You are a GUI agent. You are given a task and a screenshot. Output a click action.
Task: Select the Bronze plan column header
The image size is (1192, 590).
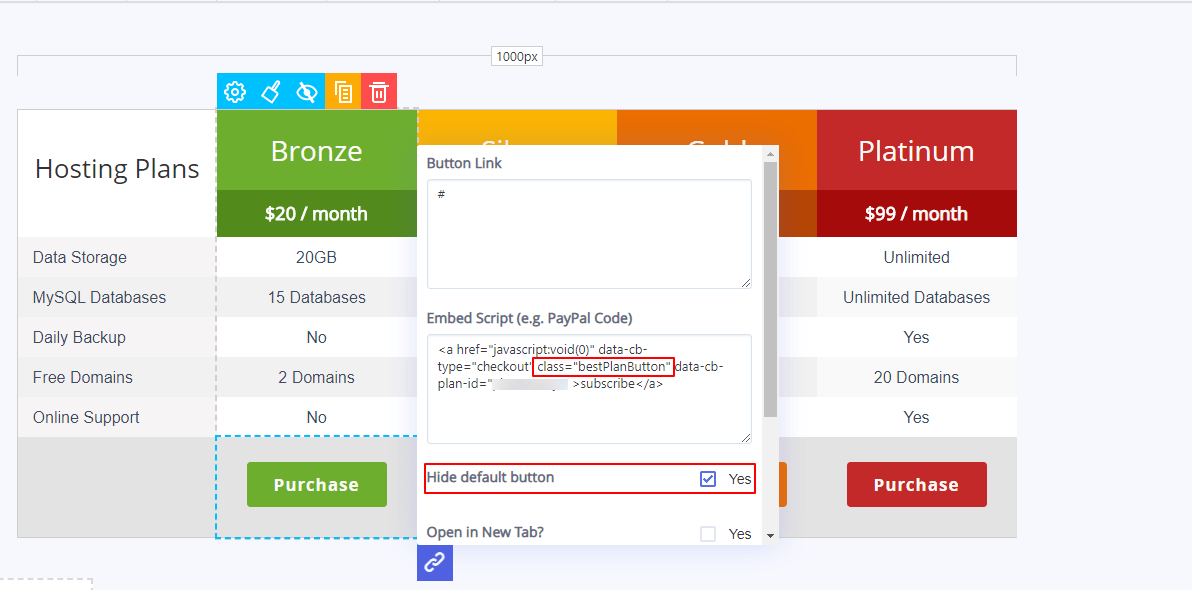(316, 151)
